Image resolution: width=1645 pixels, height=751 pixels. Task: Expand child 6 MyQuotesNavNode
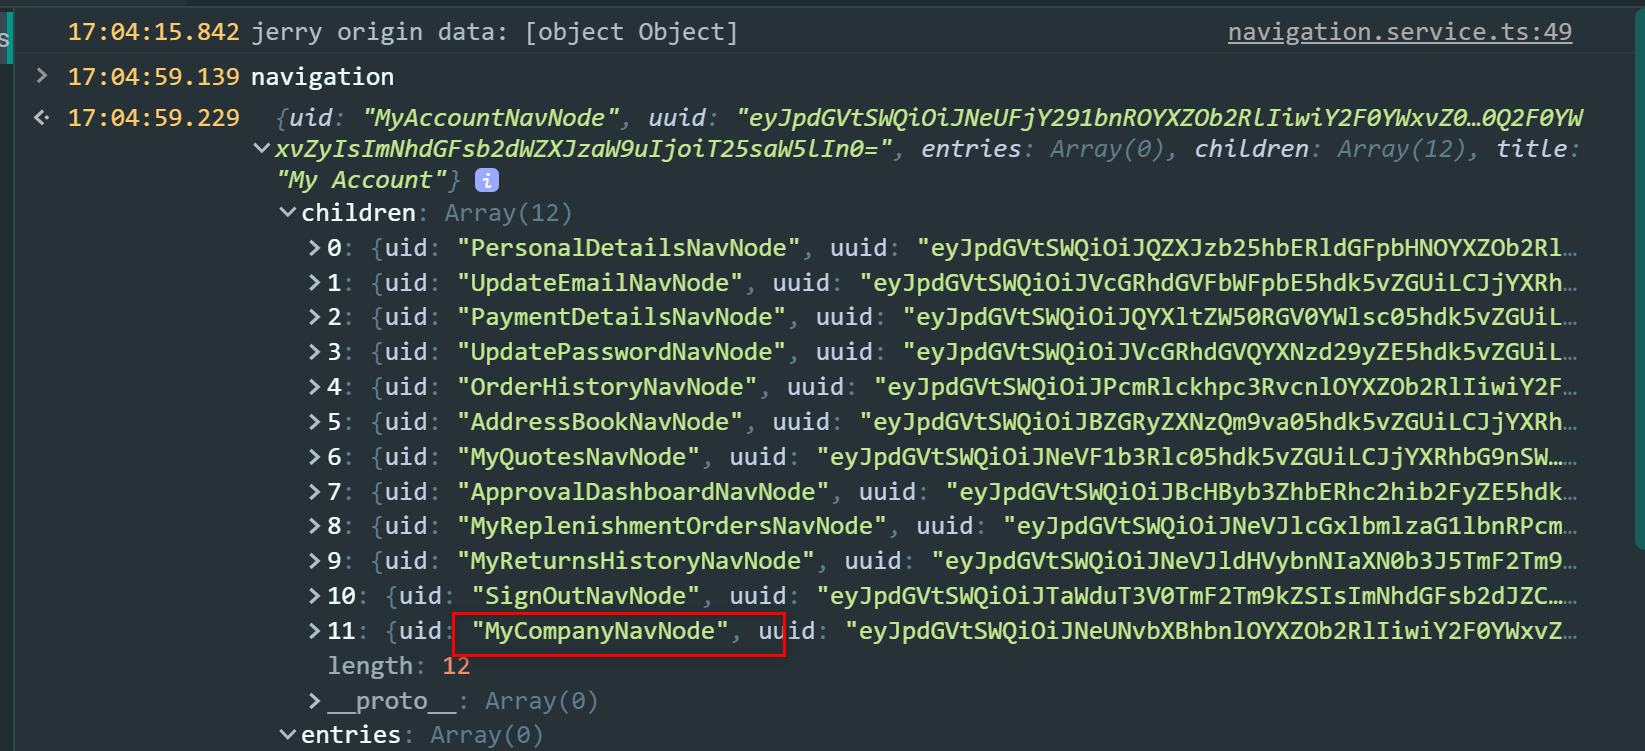pyautogui.click(x=315, y=457)
